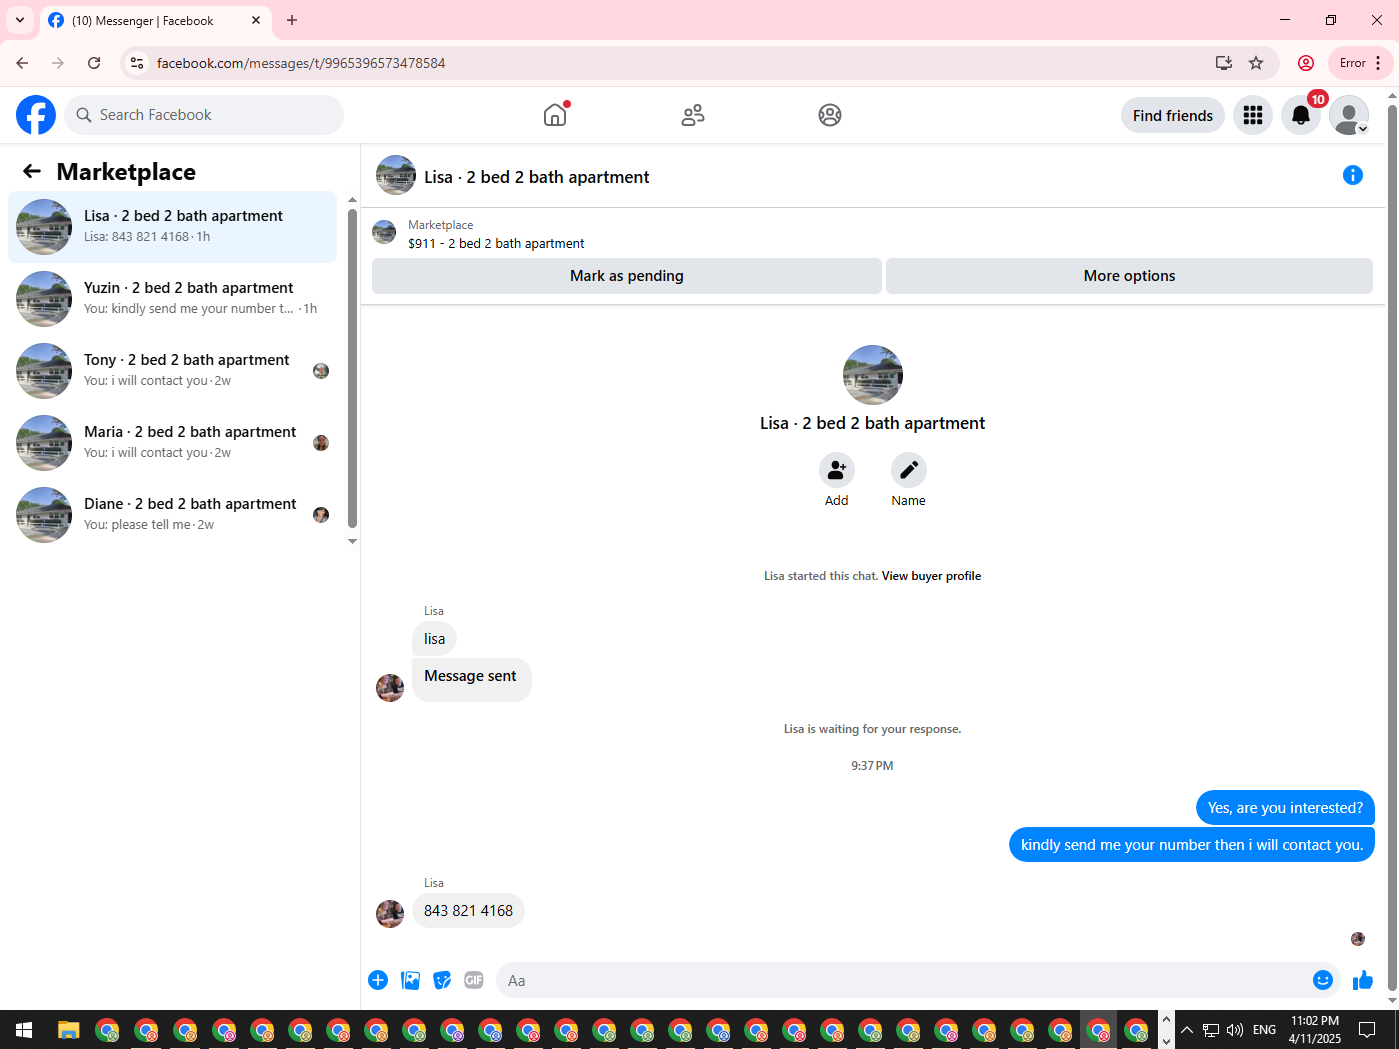1399x1049 pixels.
Task: Open conversation information icon
Action: point(1353,176)
